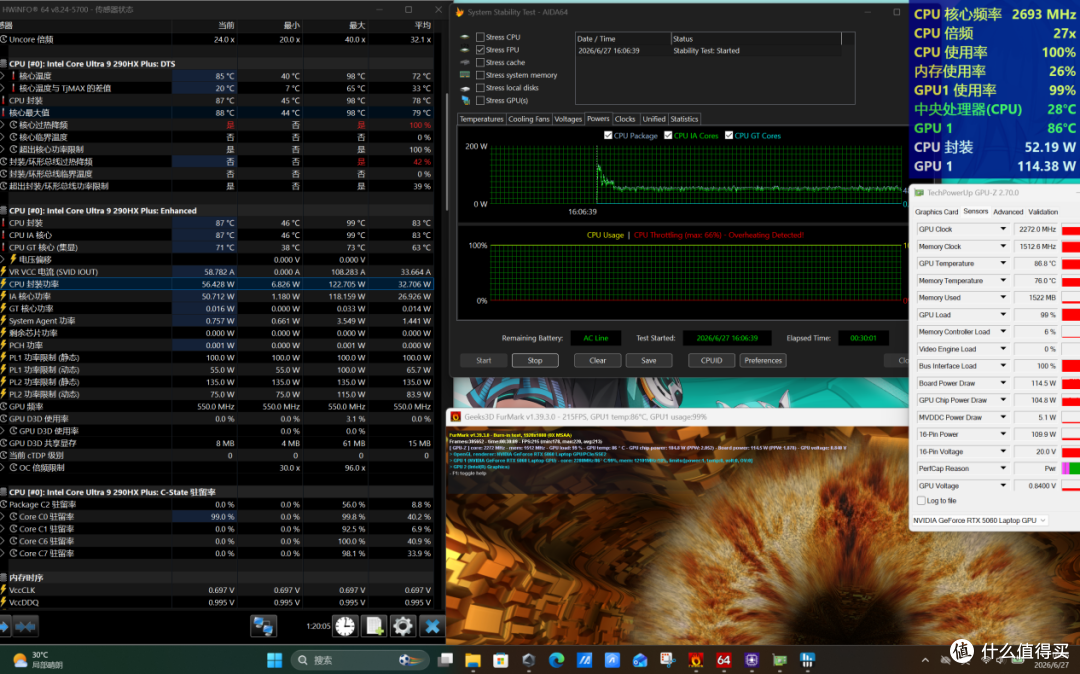1080x674 pixels.
Task: Open the GPU Clock sensor dropdown
Action: tap(1003, 229)
